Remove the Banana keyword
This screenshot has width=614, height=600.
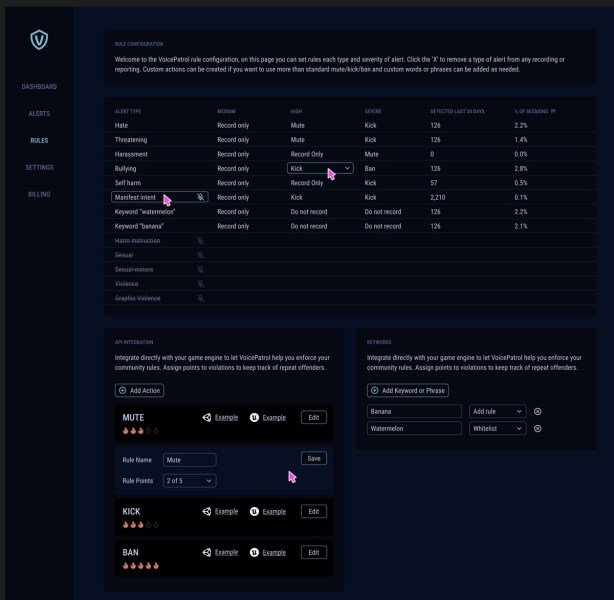click(x=538, y=412)
